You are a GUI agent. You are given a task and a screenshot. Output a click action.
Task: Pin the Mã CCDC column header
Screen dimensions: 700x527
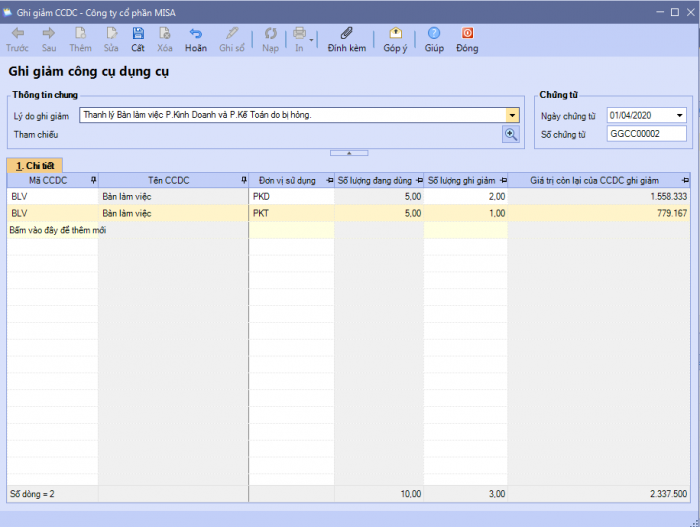tap(93, 181)
